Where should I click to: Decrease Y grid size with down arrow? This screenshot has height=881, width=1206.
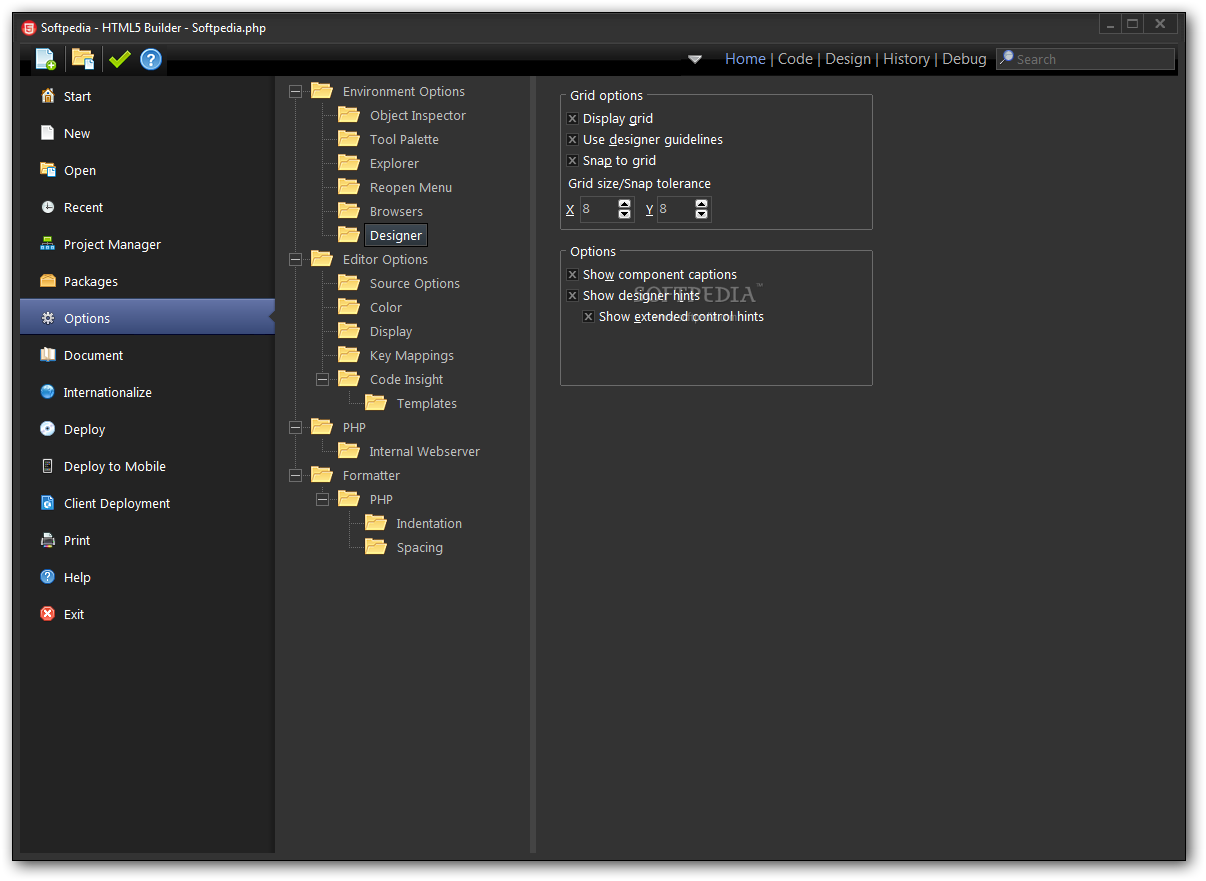(x=702, y=214)
